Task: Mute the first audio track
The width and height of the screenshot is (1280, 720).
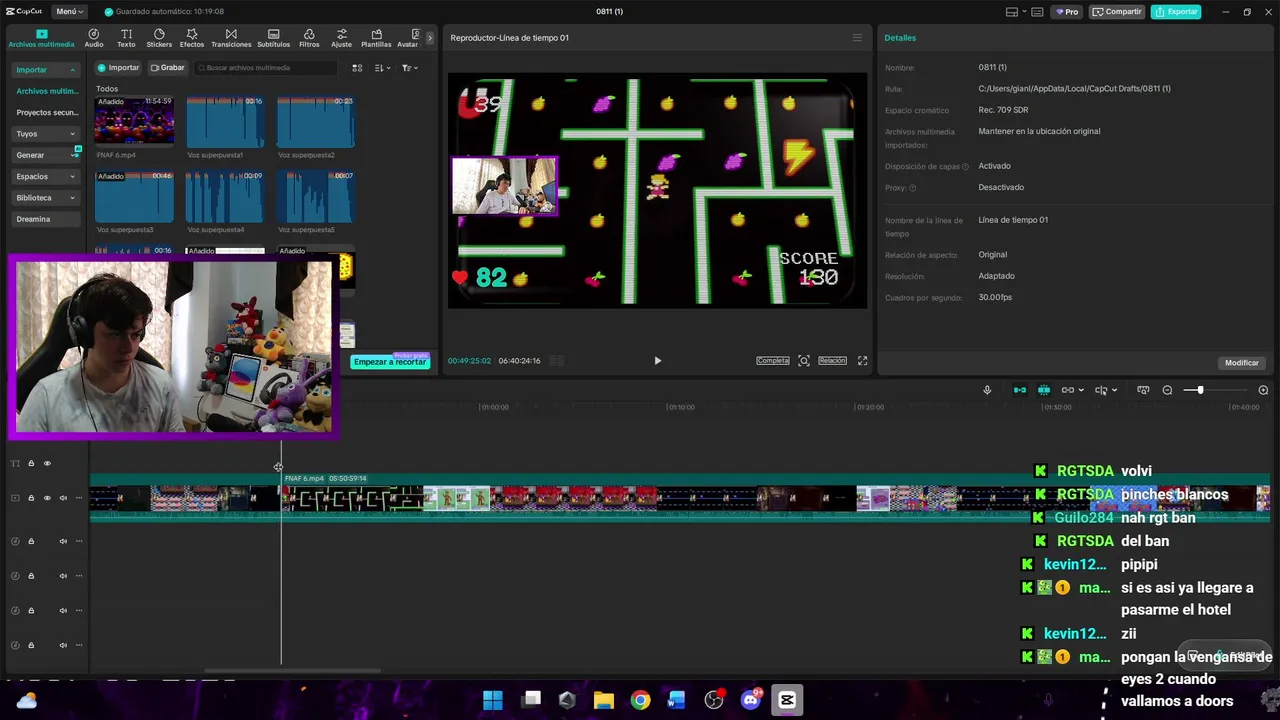Action: pyautogui.click(x=63, y=541)
